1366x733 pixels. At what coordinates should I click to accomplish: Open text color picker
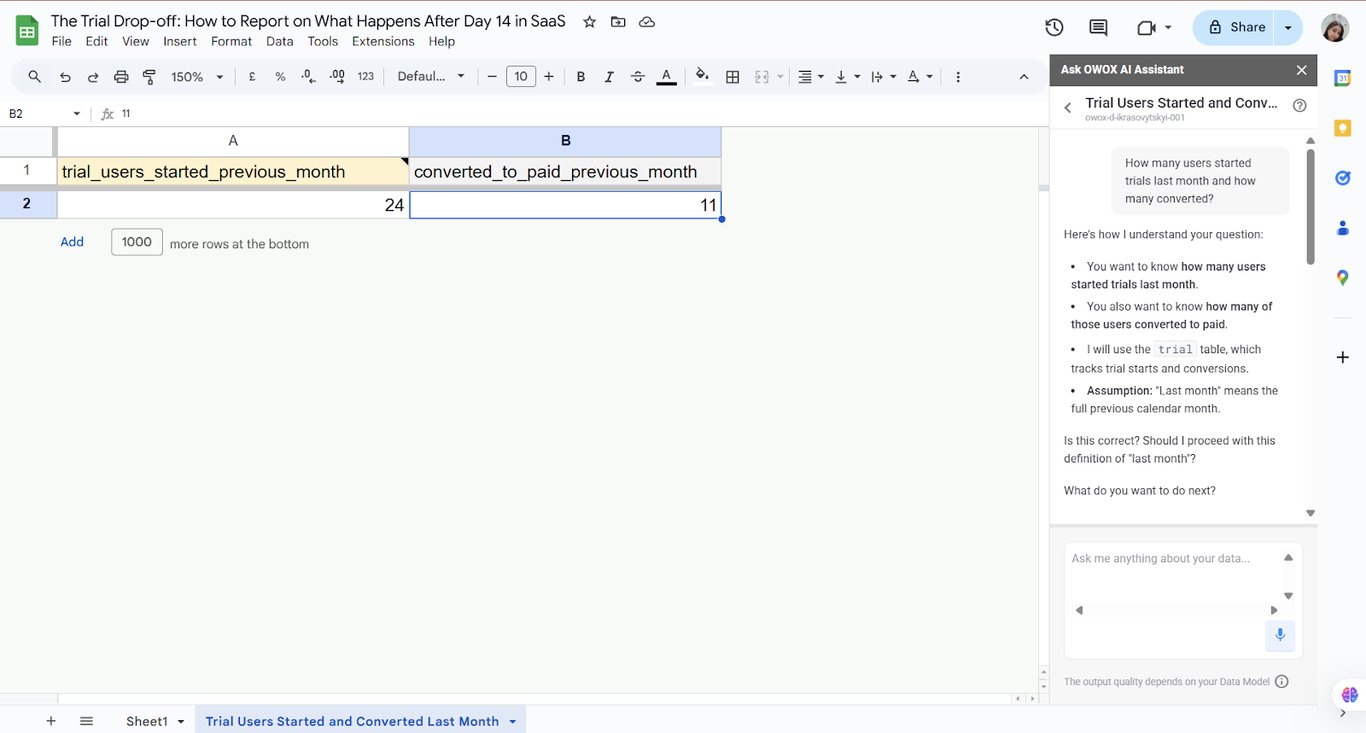pos(667,76)
